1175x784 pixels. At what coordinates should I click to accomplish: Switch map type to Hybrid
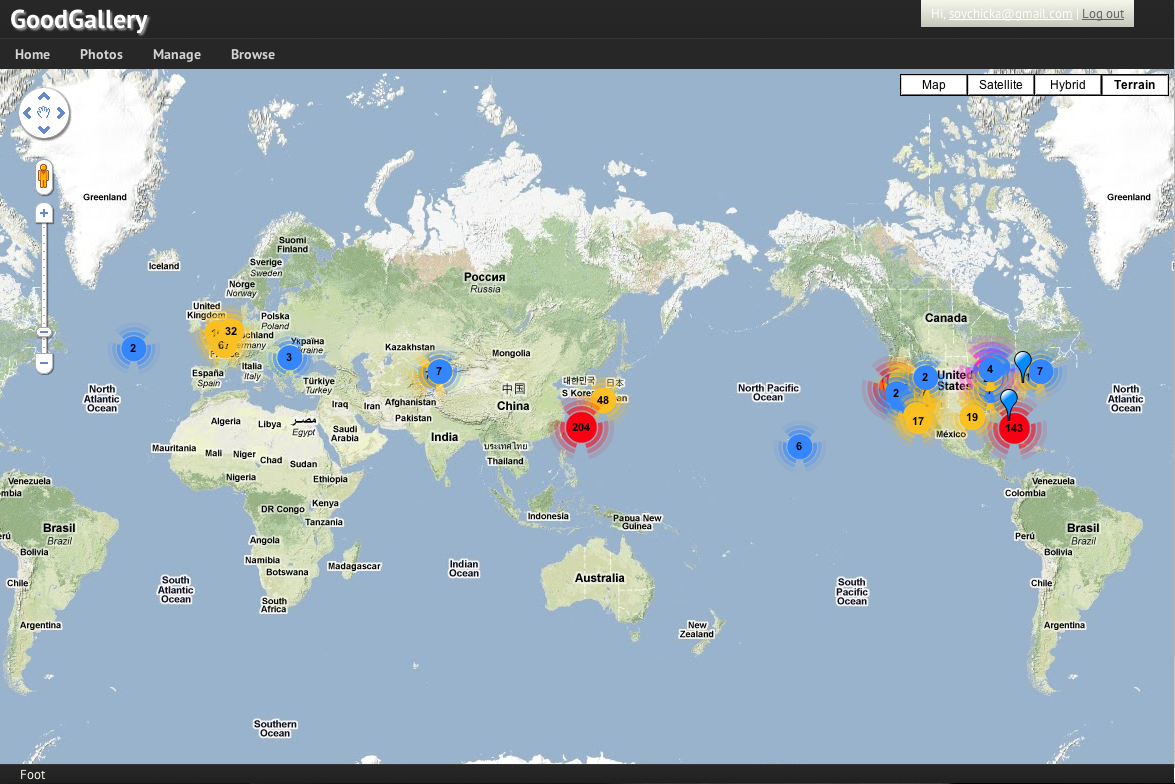1067,85
